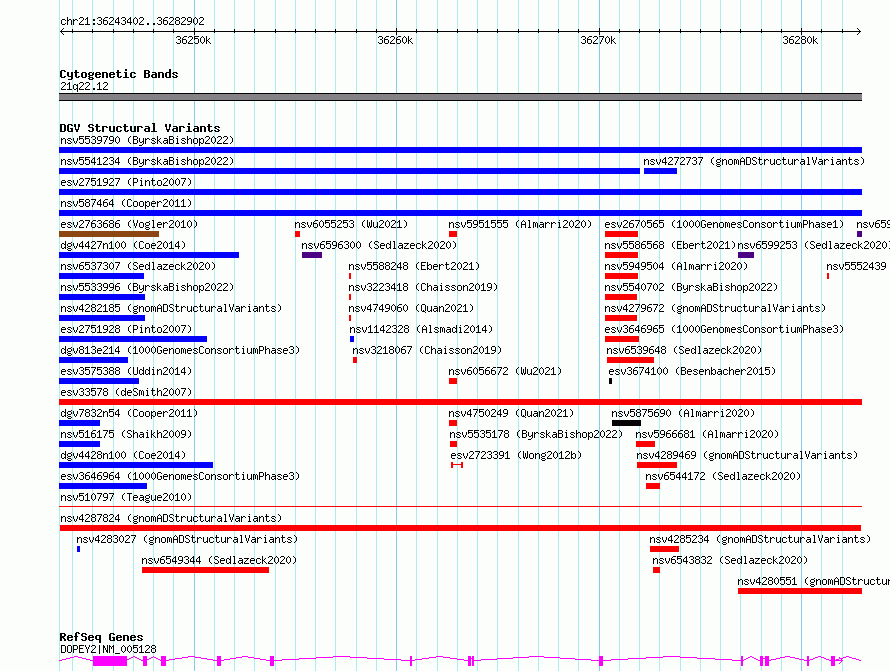Select nsv510797 (Teague2010) label

click(126, 497)
